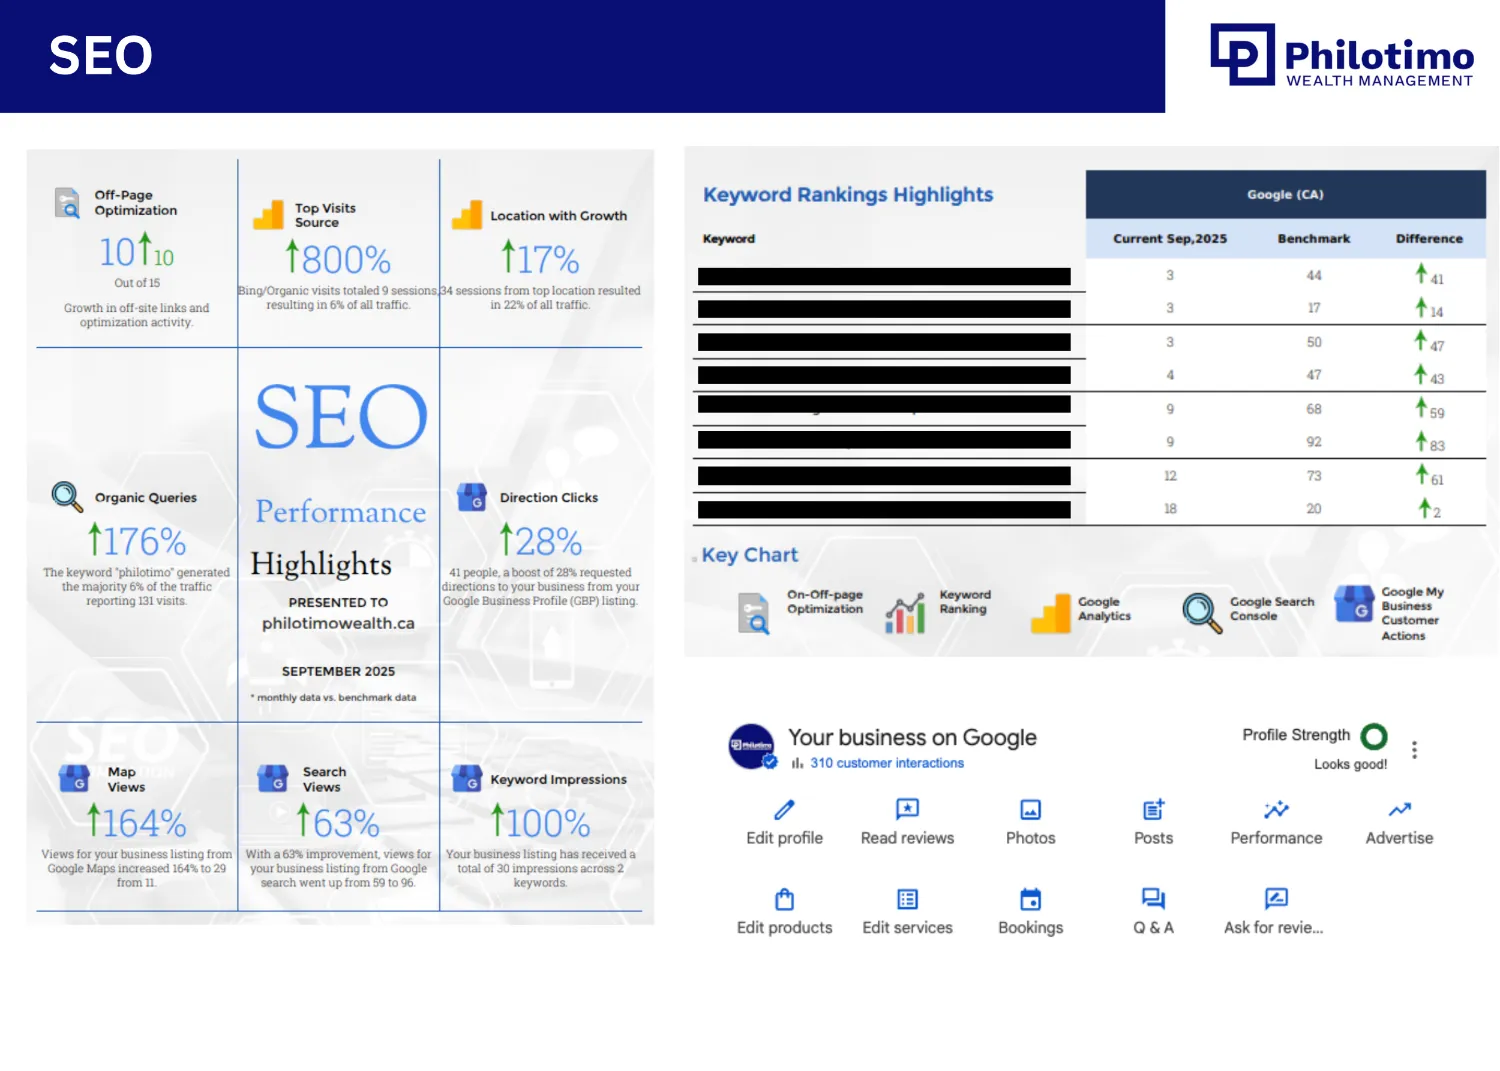Click the Current Sep,2025 column header
Image resolution: width=1500 pixels, height=1071 pixels.
pyautogui.click(x=1169, y=239)
